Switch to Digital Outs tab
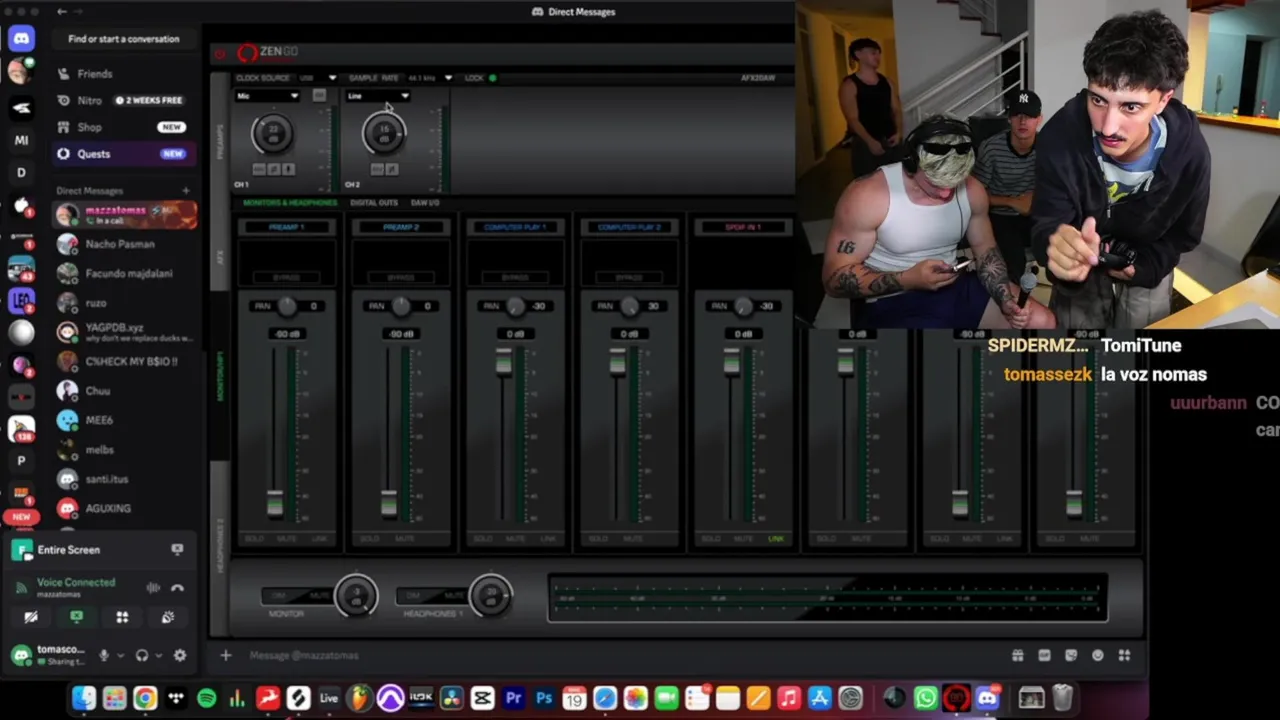 coord(374,202)
